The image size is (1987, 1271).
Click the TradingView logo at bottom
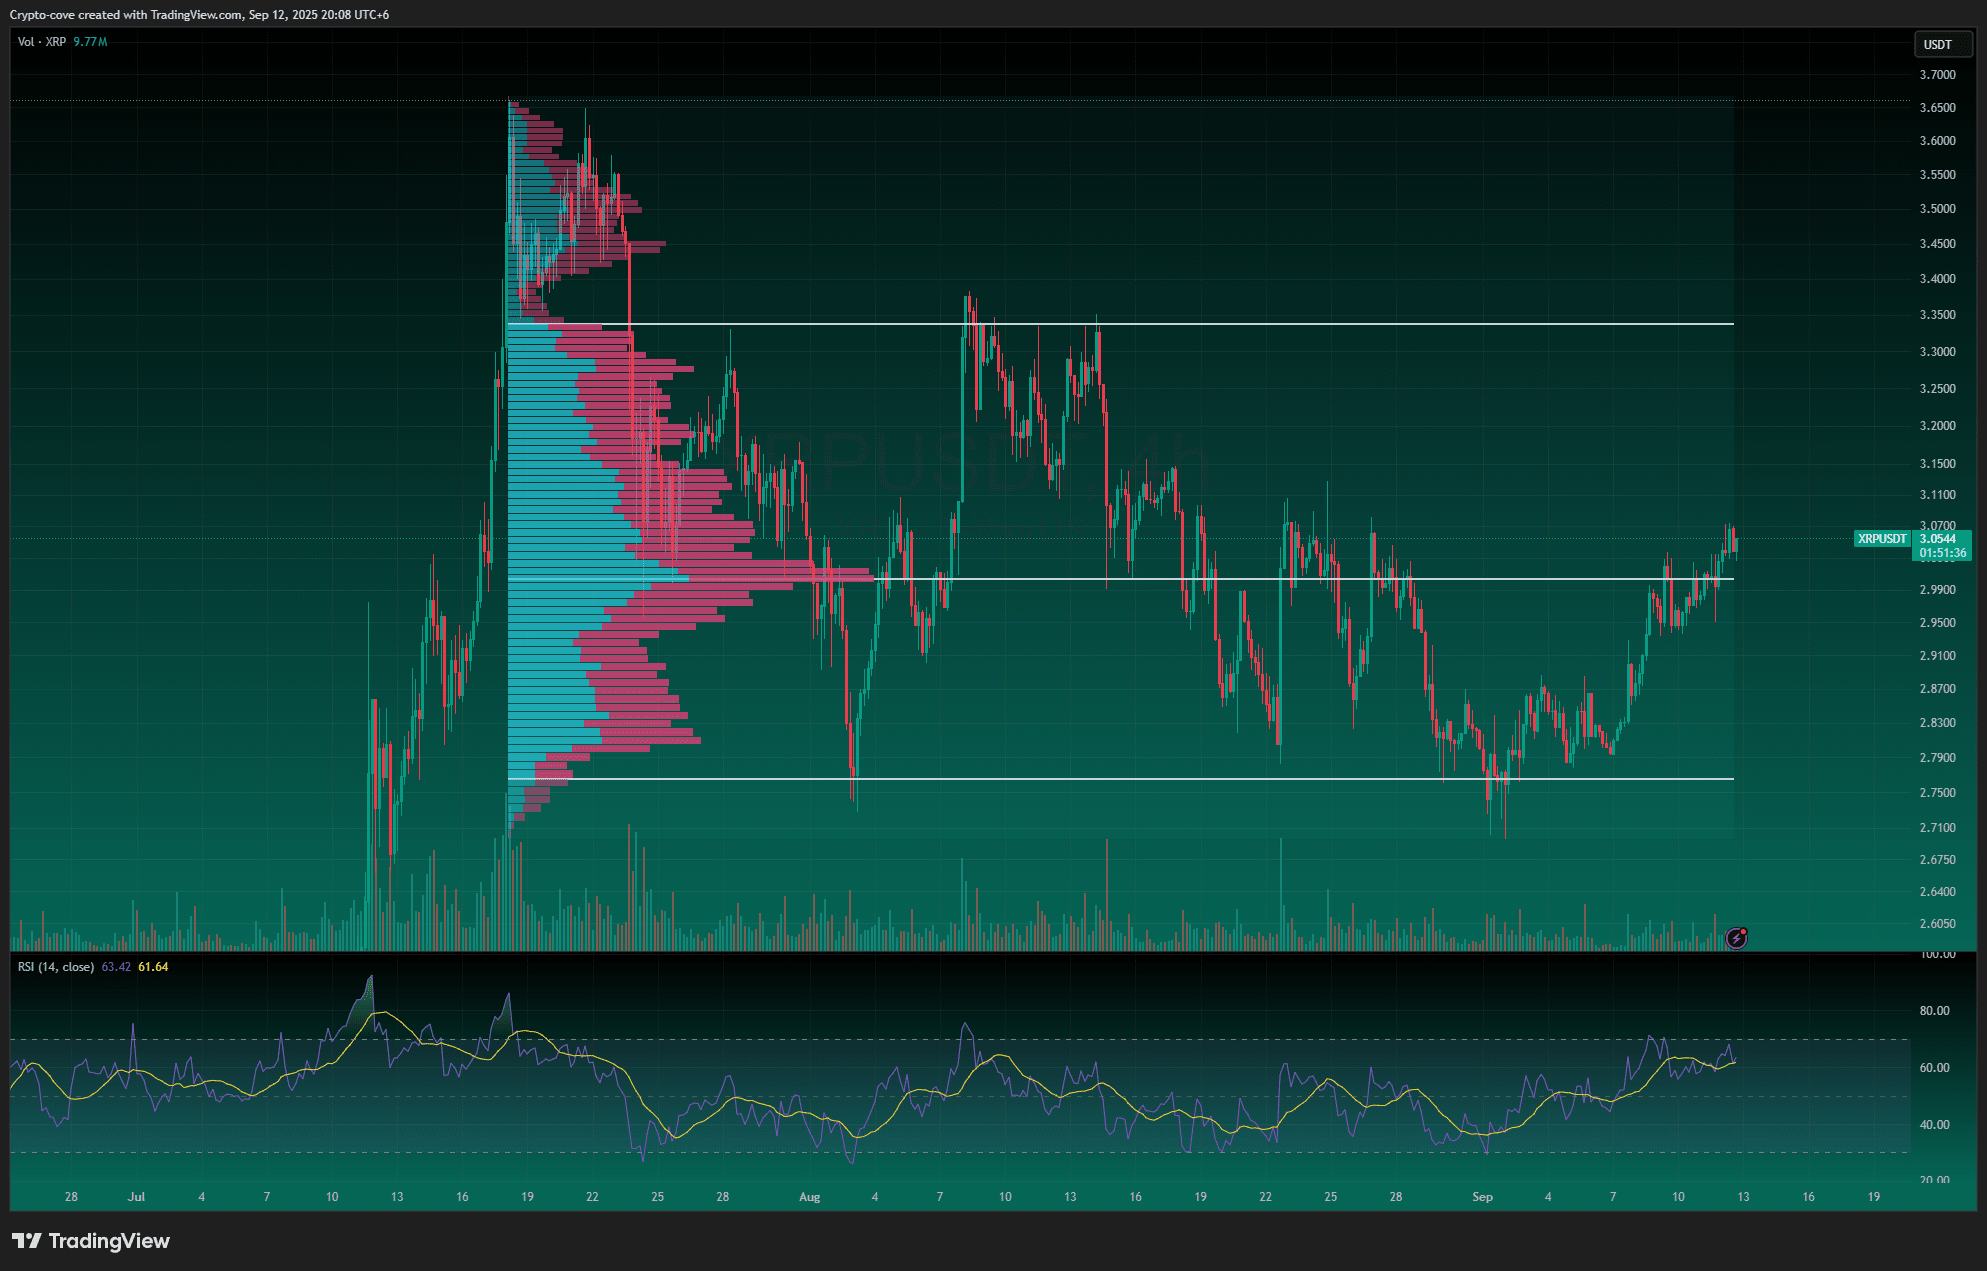point(91,1241)
